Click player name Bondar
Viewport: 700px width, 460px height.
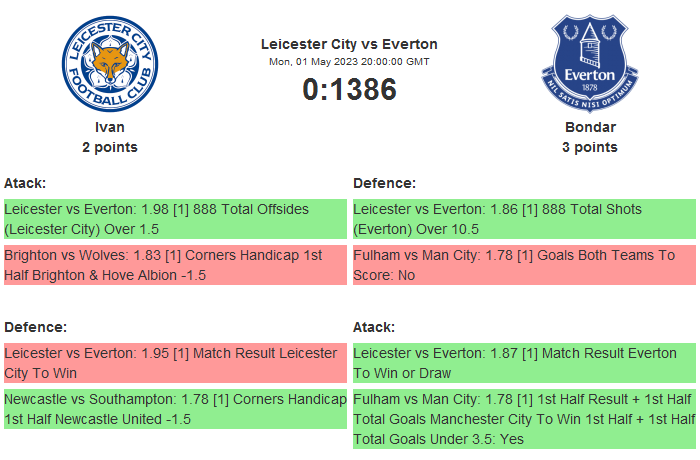(x=590, y=127)
